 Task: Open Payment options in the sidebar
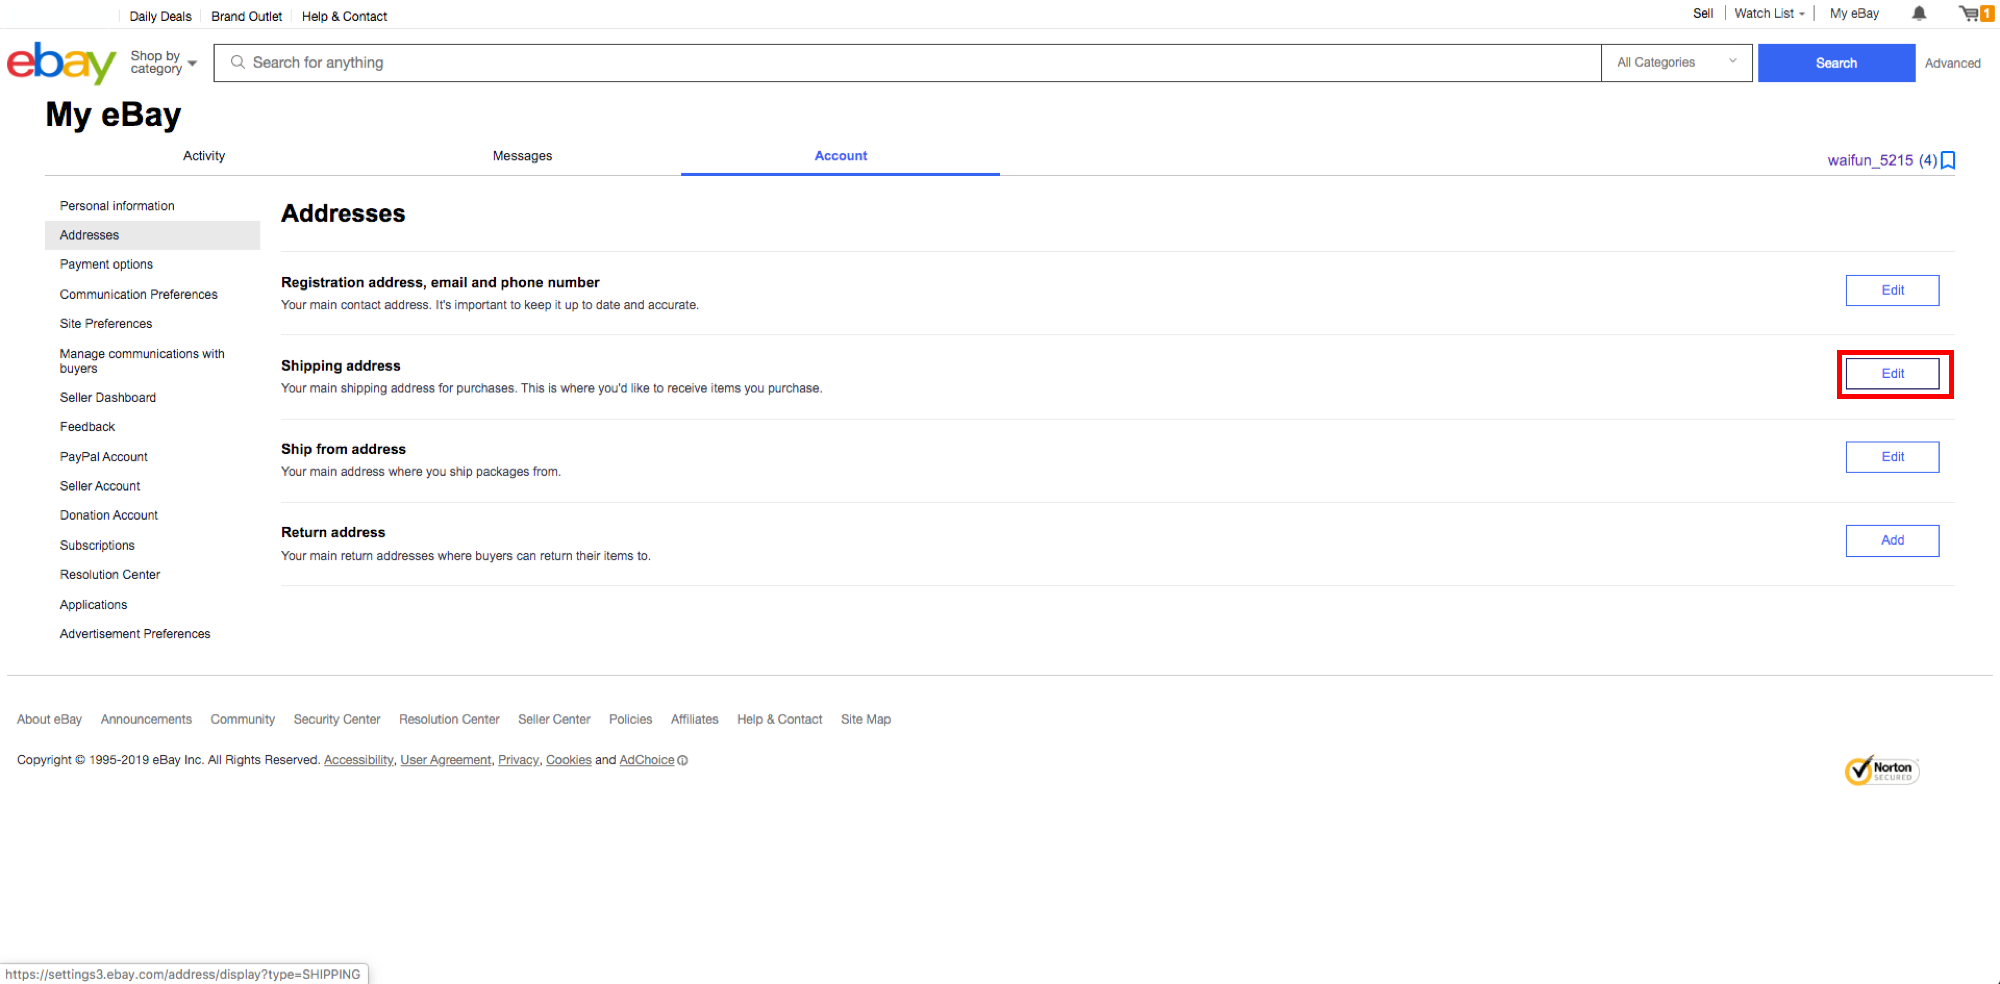tap(106, 264)
